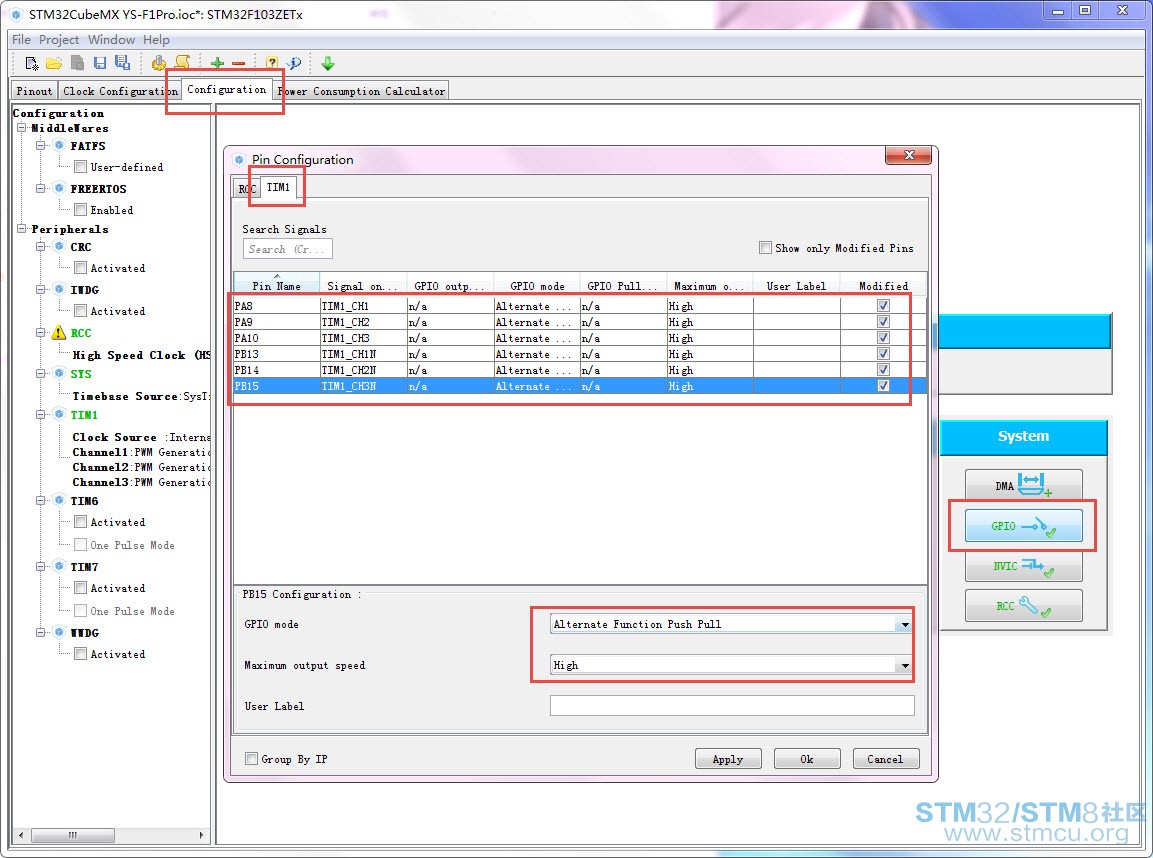Select the PA8 TIM1_CH1 table row

click(579, 306)
